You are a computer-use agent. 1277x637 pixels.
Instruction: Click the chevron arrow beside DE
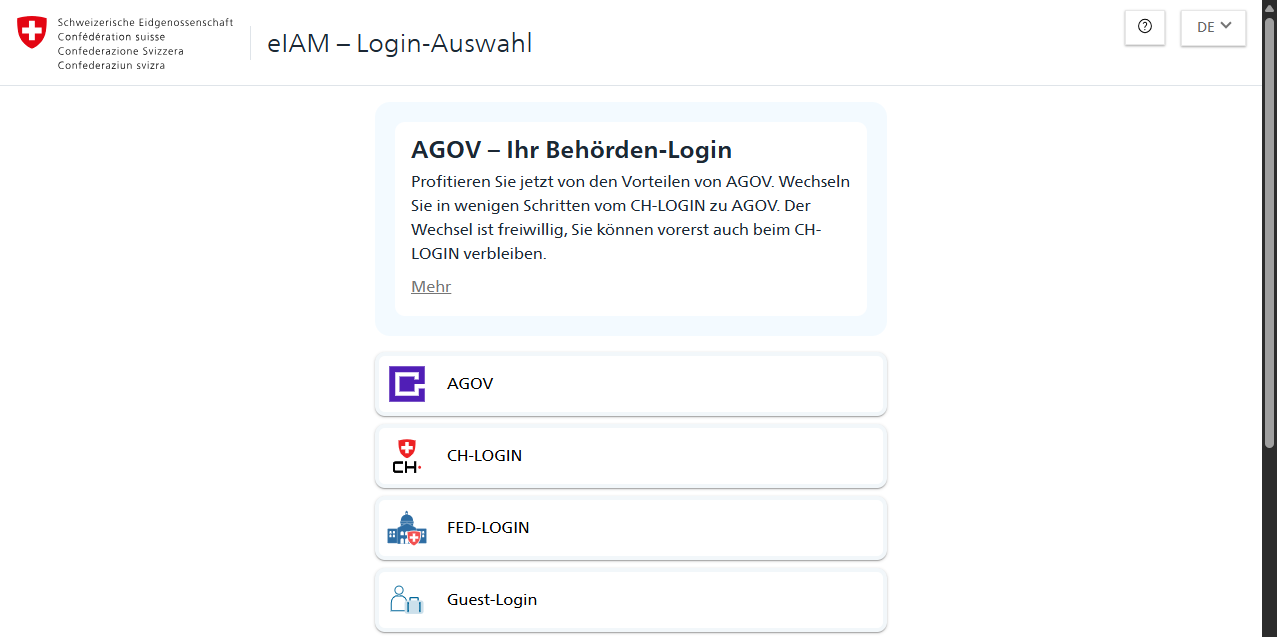pyautogui.click(x=1226, y=26)
